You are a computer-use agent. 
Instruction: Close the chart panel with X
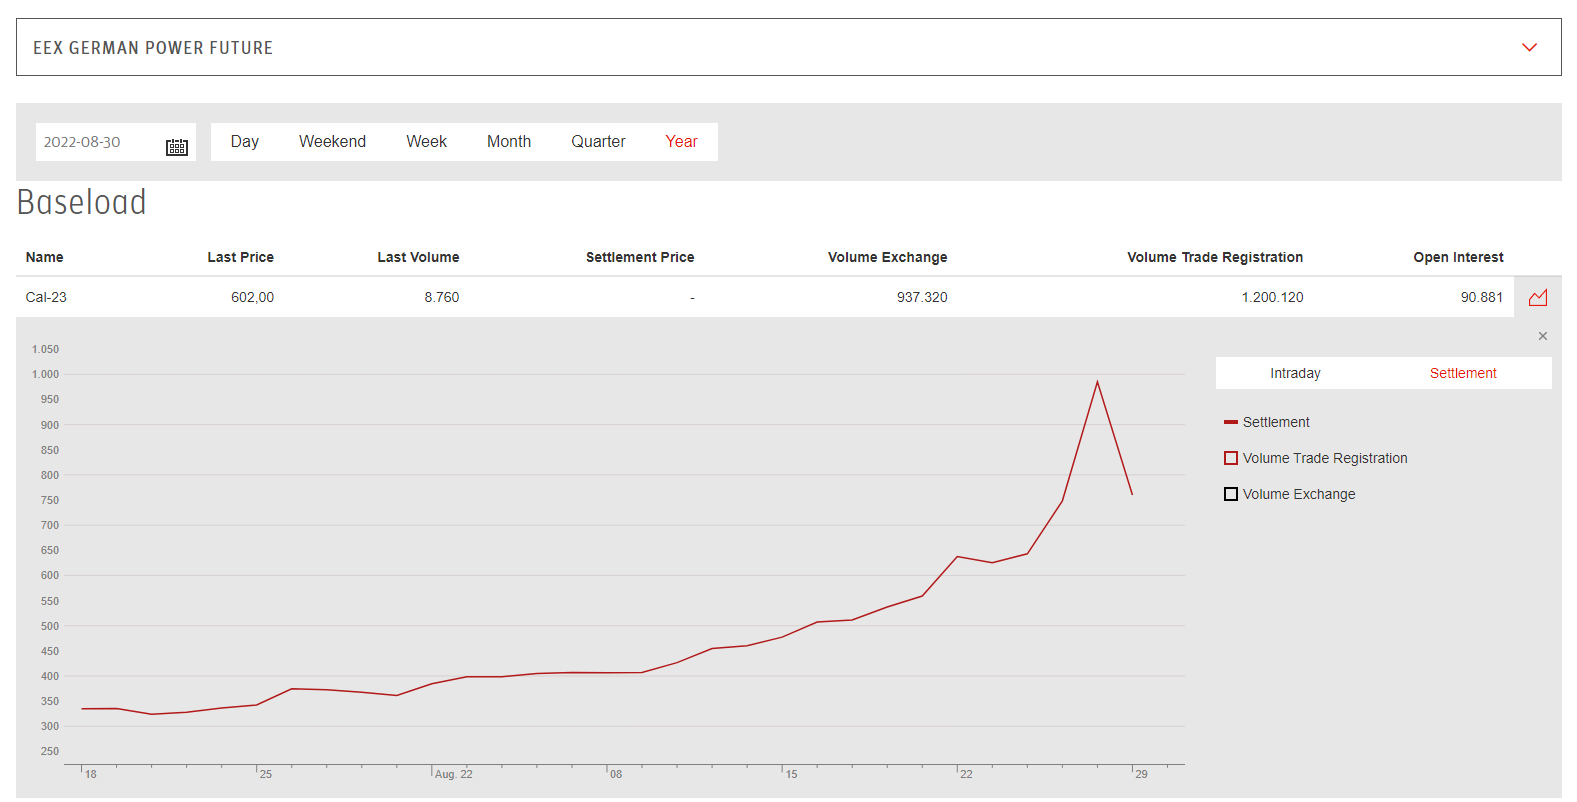click(x=1542, y=336)
